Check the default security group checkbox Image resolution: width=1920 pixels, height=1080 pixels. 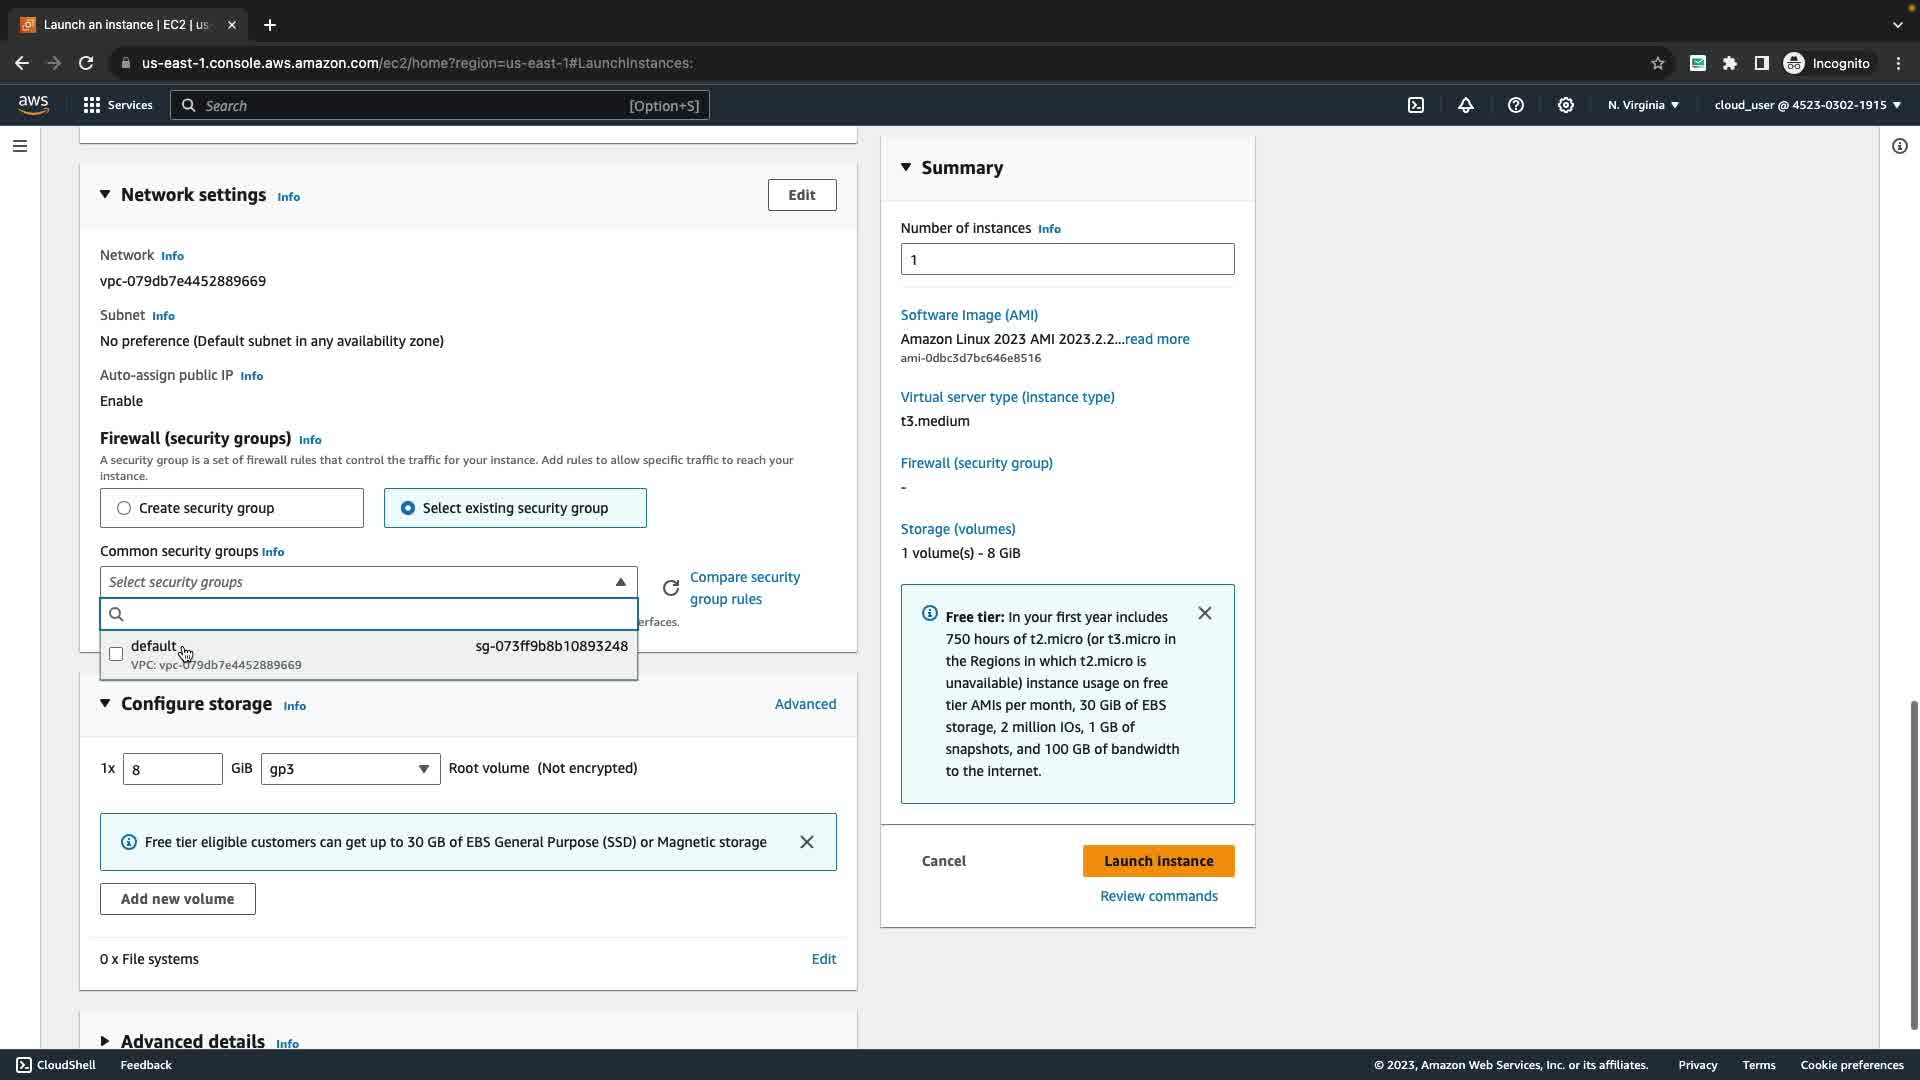(x=116, y=654)
